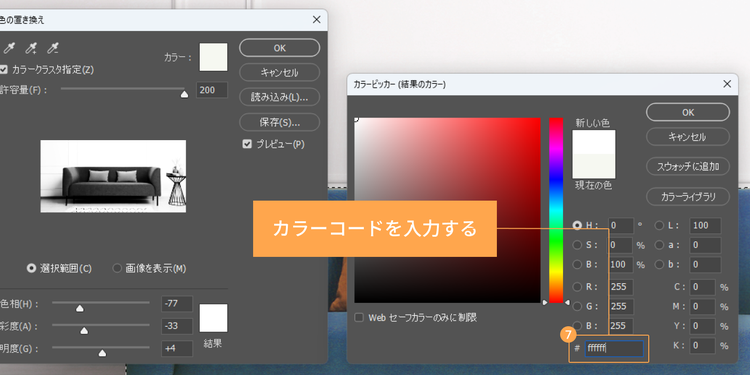Click the K percent field

[703, 346]
